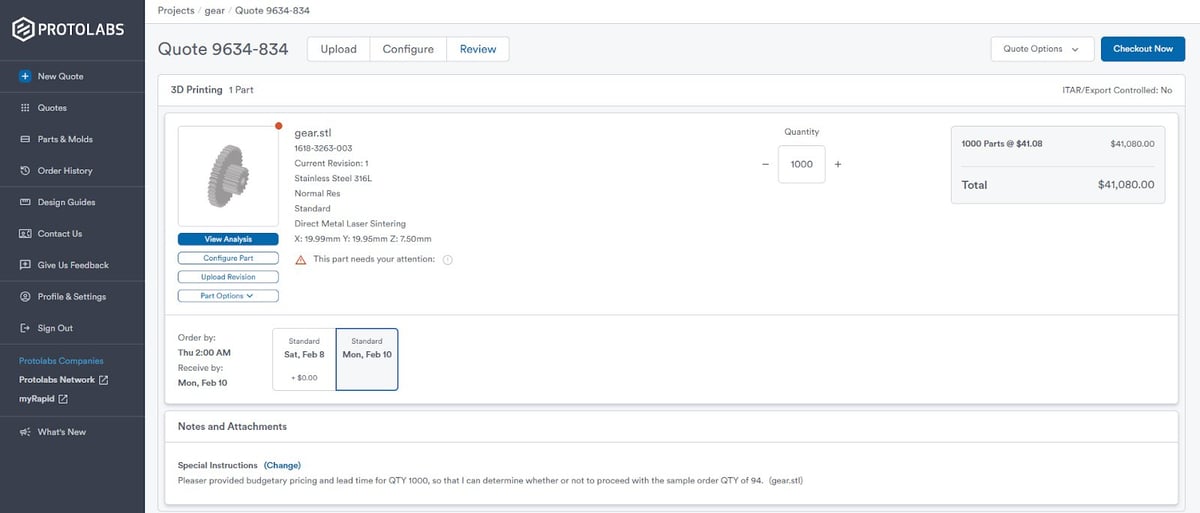Screen dimensions: 1200x513
Task: Click Projects in the breadcrumb
Action: point(176,10)
